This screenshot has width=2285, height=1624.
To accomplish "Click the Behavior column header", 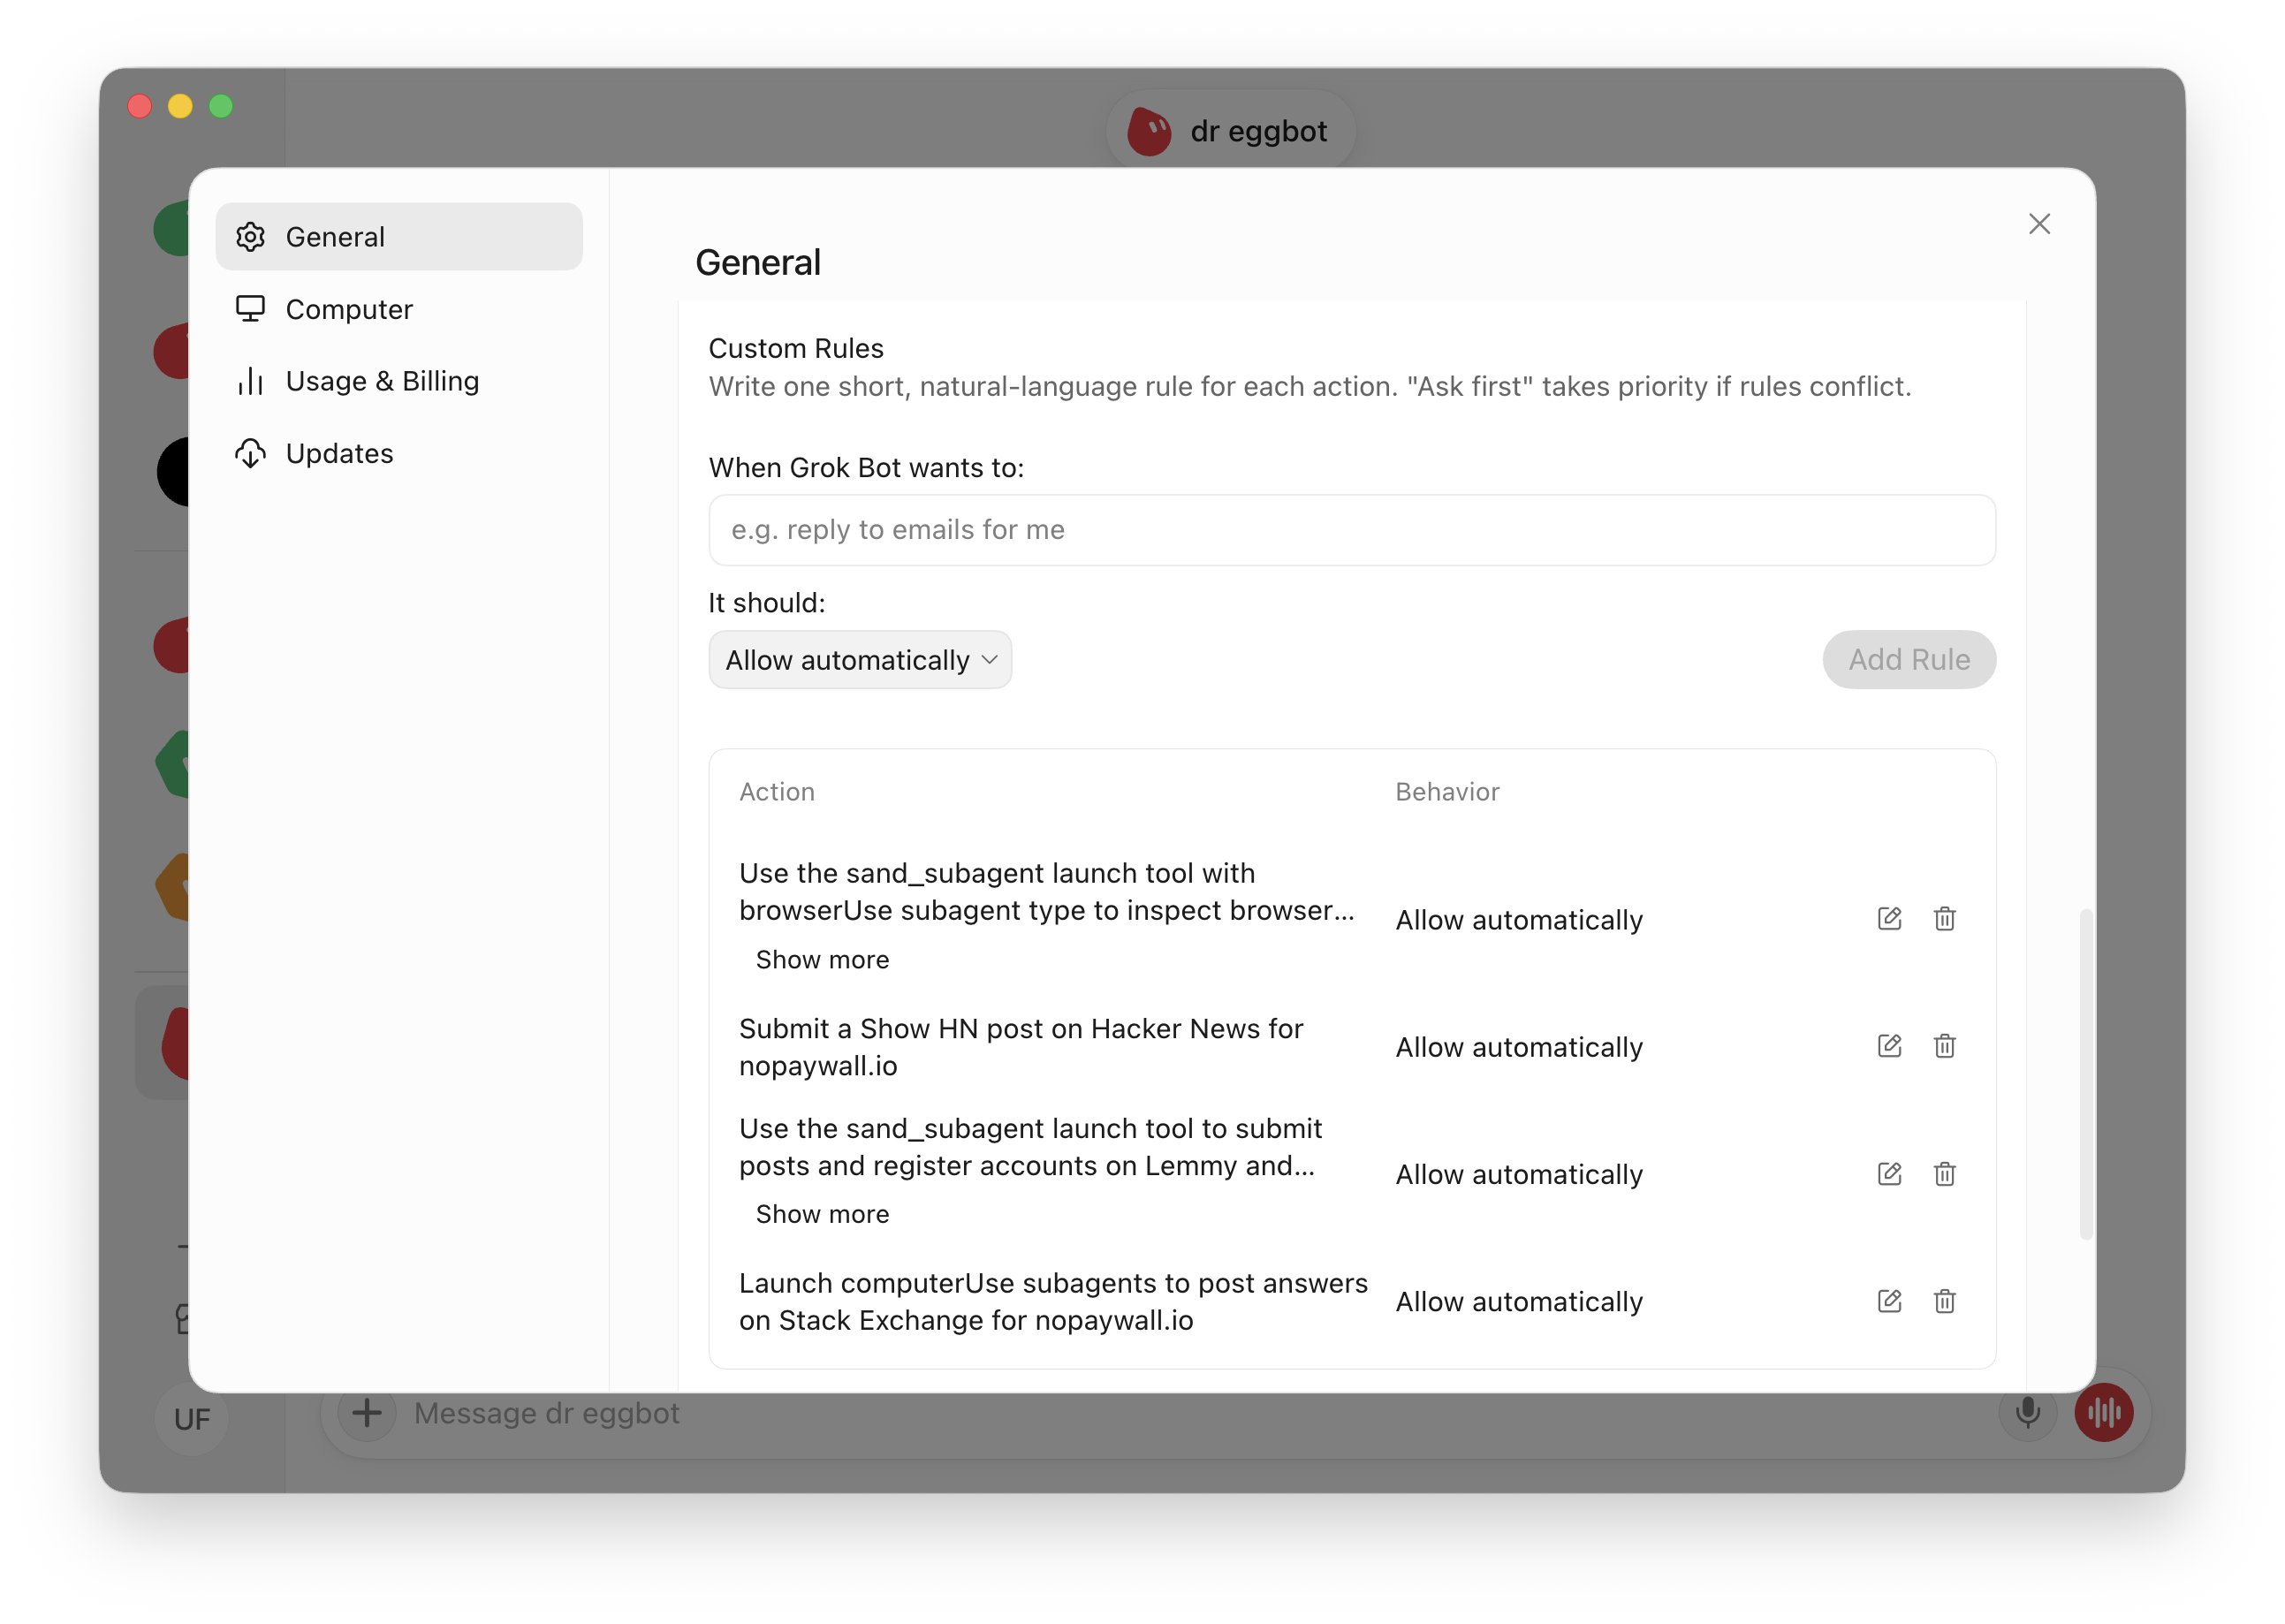I will pos(1447,792).
